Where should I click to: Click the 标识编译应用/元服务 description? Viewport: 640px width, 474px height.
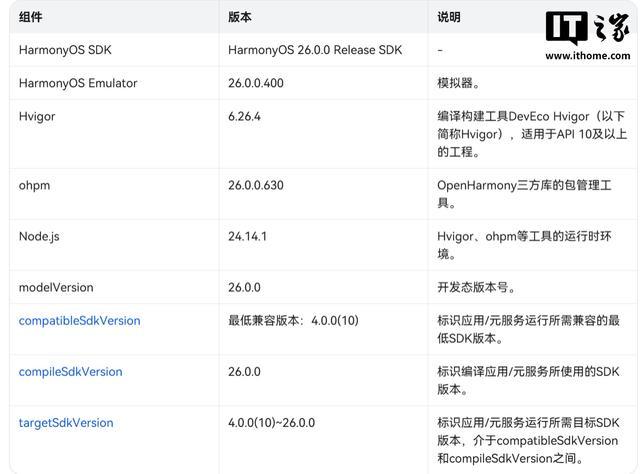point(529,381)
